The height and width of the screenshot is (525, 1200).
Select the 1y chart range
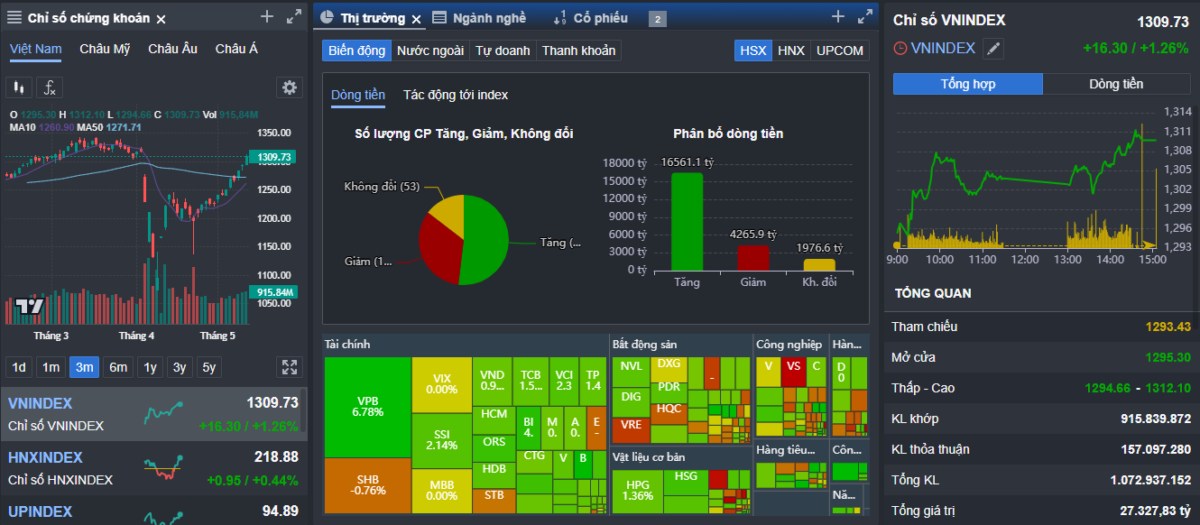(150, 367)
